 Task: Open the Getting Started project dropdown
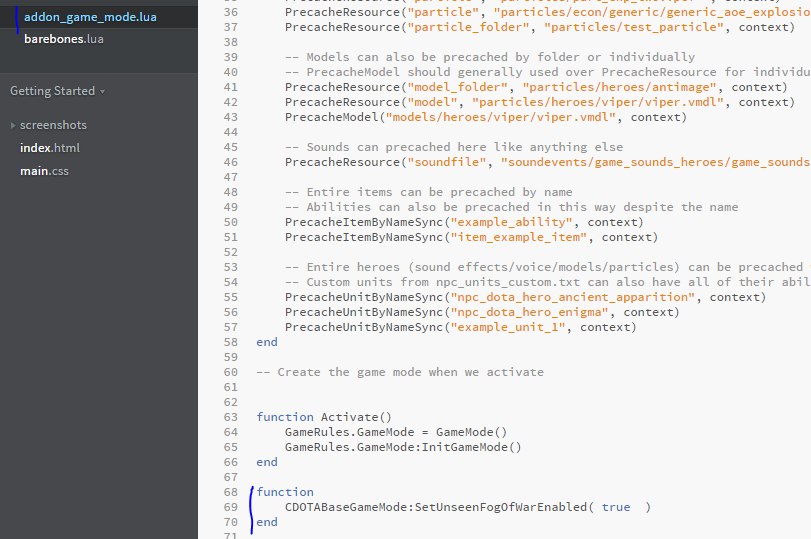pyautogui.click(x=57, y=91)
